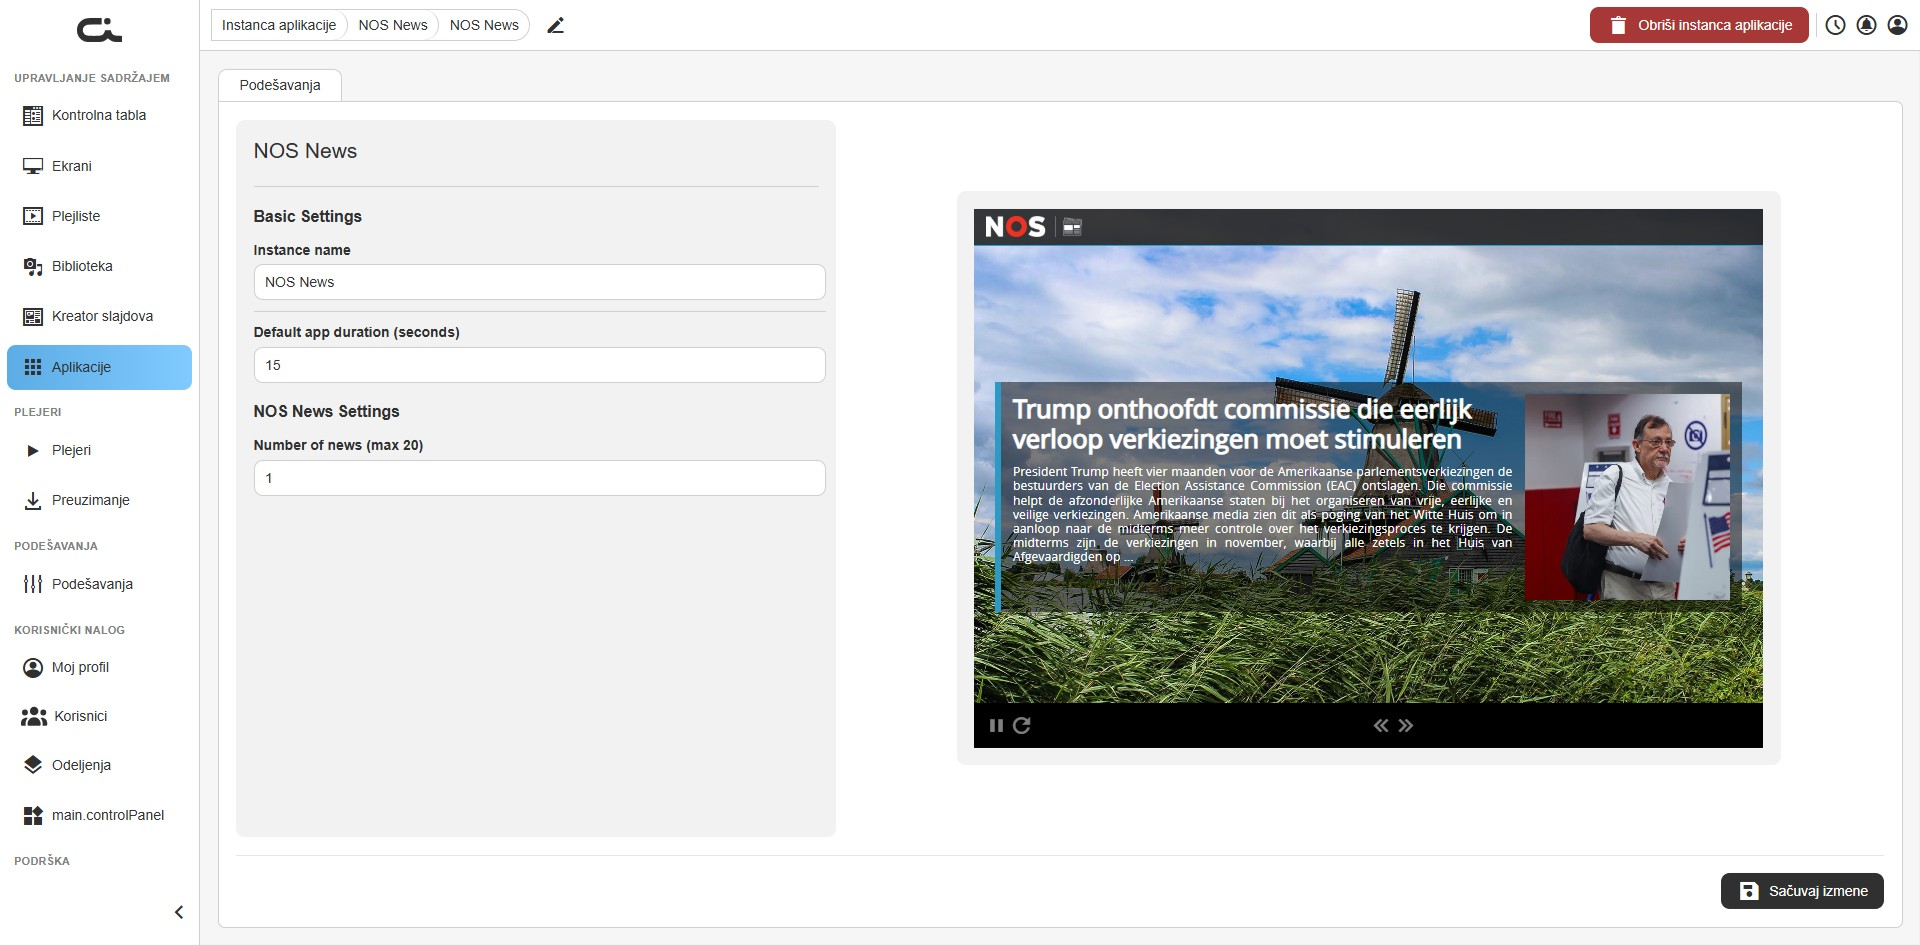This screenshot has width=1920, height=945.
Task: Click the middle NOS News breadcrumb
Action: [x=393, y=25]
